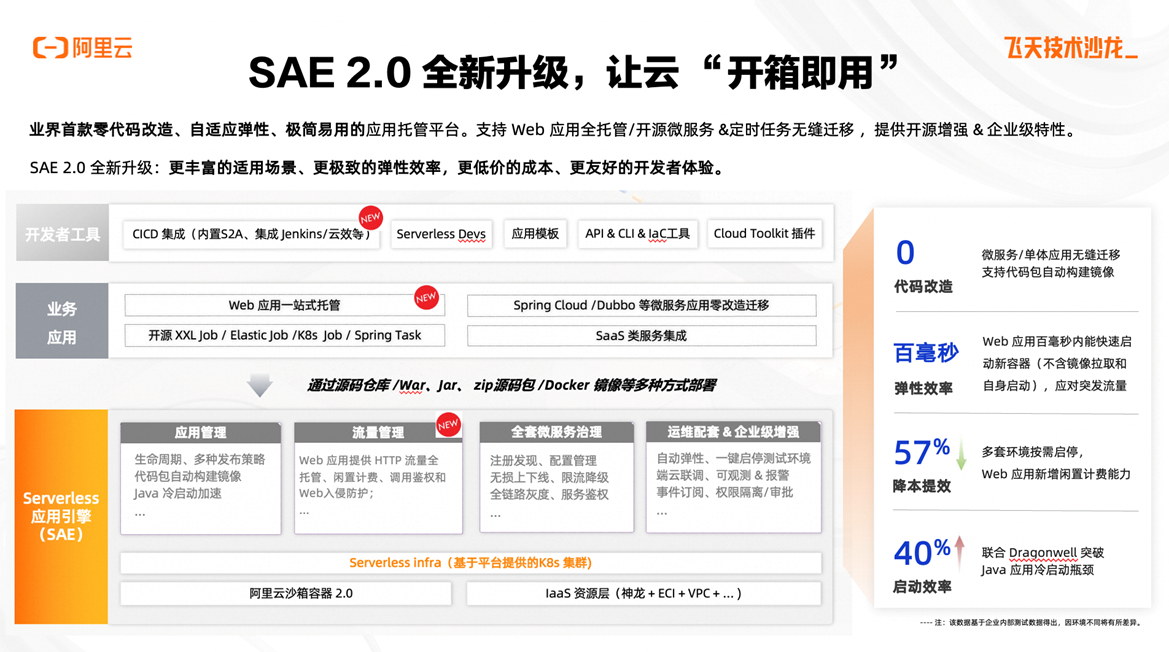This screenshot has width=1169, height=652.
Task: Click 生命周期、多种发布策略 text
Action: pos(200,460)
